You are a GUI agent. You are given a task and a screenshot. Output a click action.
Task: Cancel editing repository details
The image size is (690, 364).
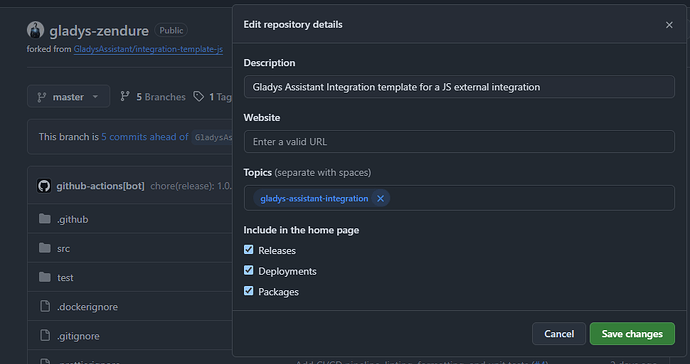pos(559,334)
